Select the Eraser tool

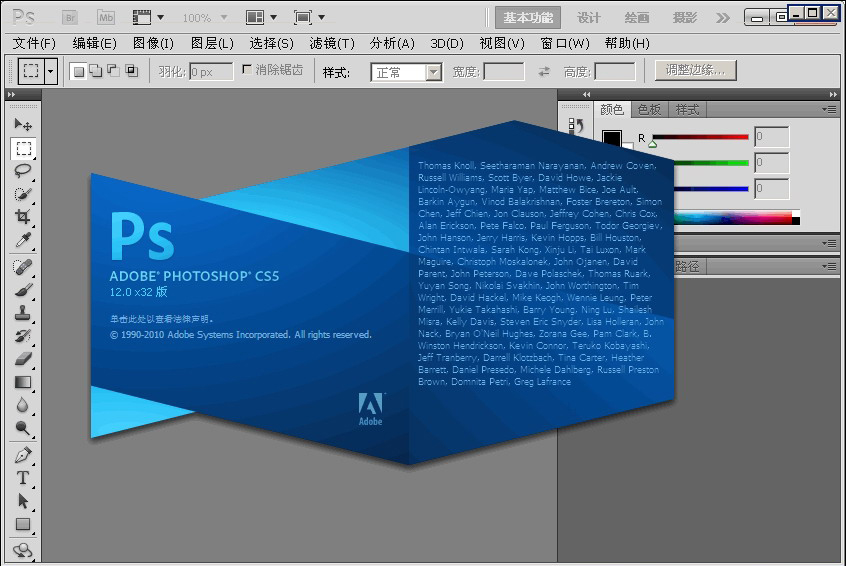[23, 358]
